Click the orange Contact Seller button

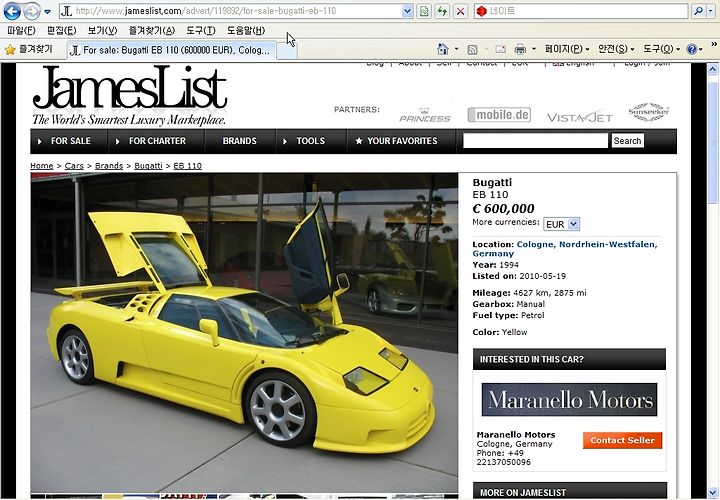[622, 440]
